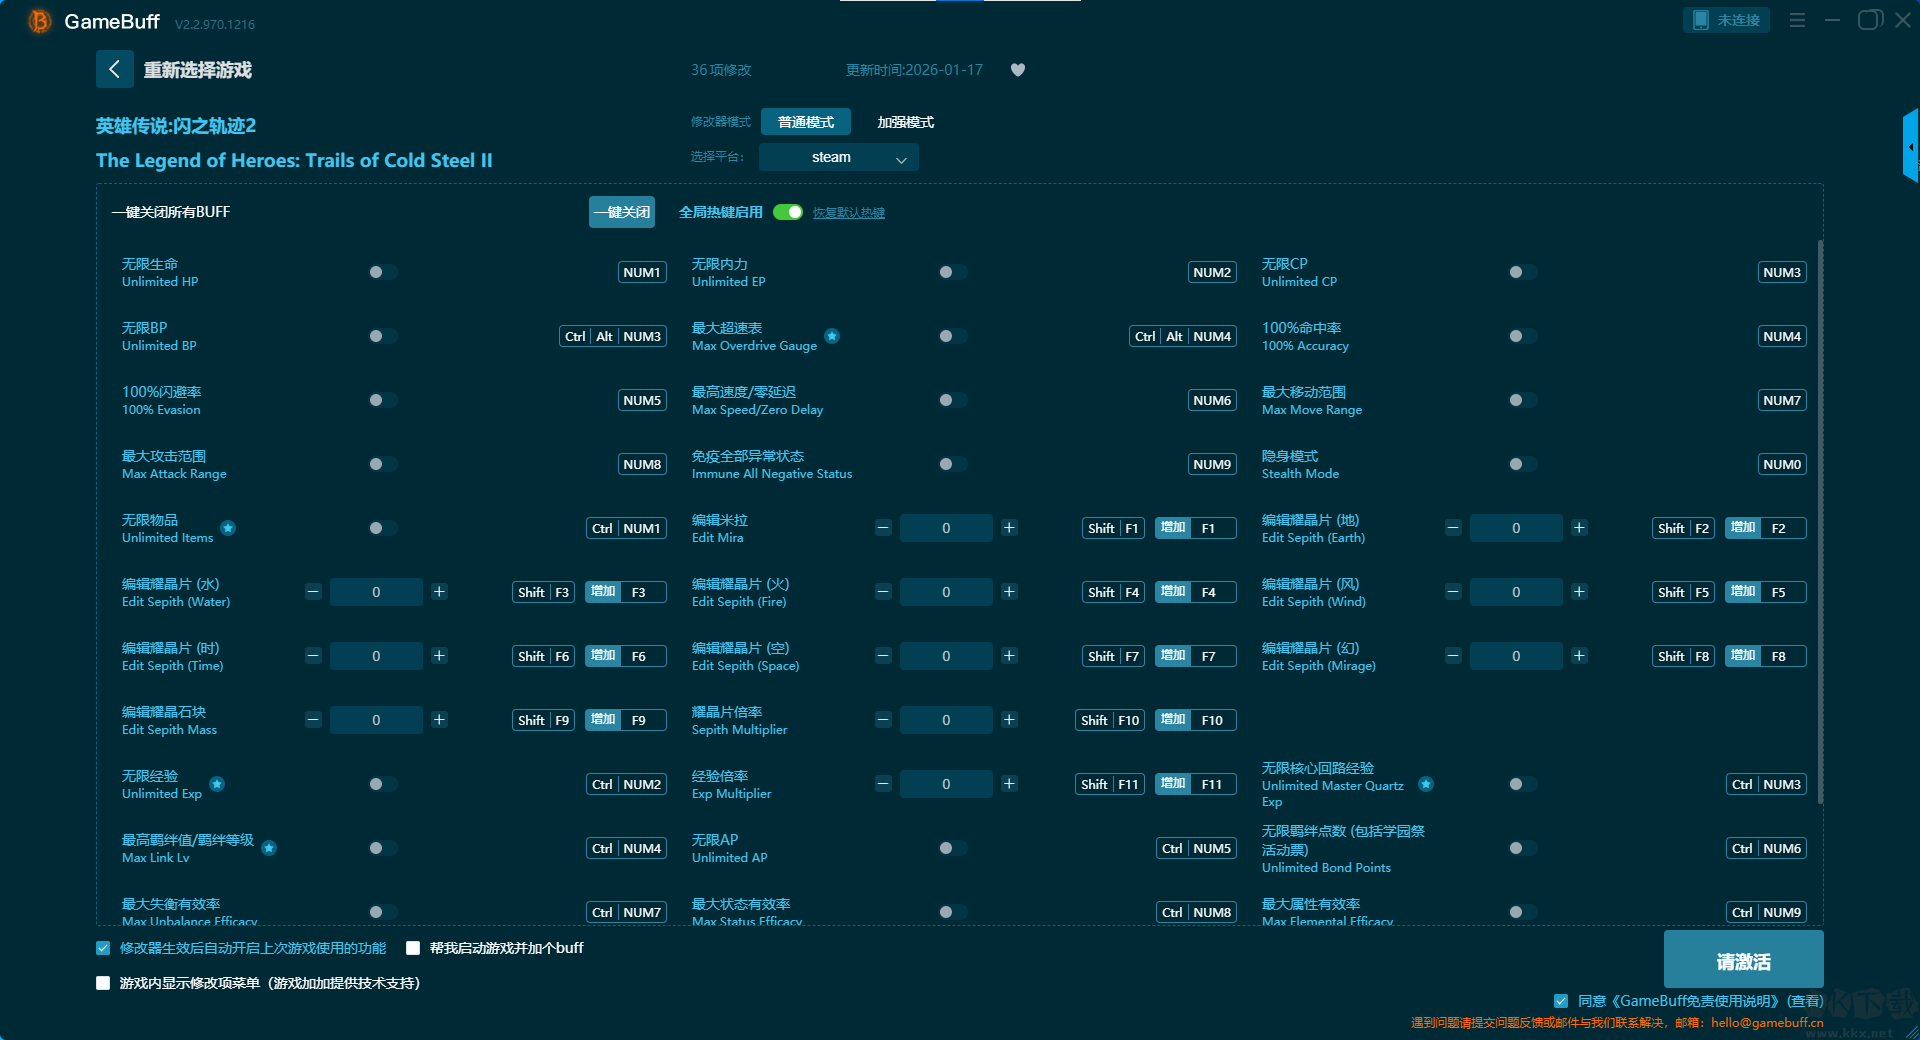Open the hamburger menu in title bar

(1797, 20)
